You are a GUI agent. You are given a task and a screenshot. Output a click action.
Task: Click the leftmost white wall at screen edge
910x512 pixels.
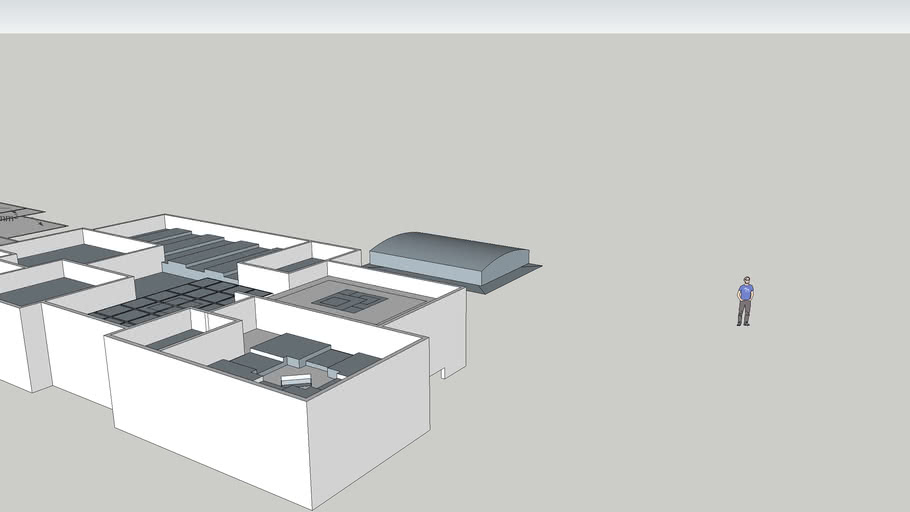click(14, 345)
